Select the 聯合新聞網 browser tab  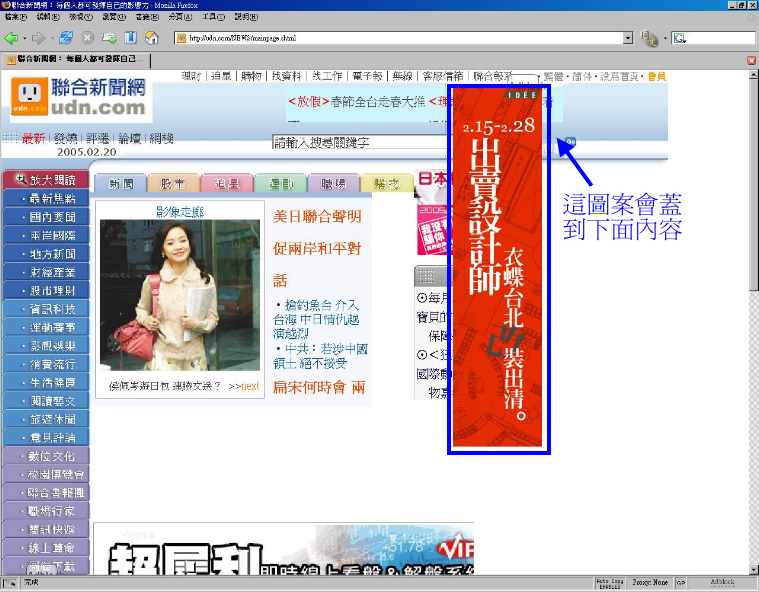[76, 60]
